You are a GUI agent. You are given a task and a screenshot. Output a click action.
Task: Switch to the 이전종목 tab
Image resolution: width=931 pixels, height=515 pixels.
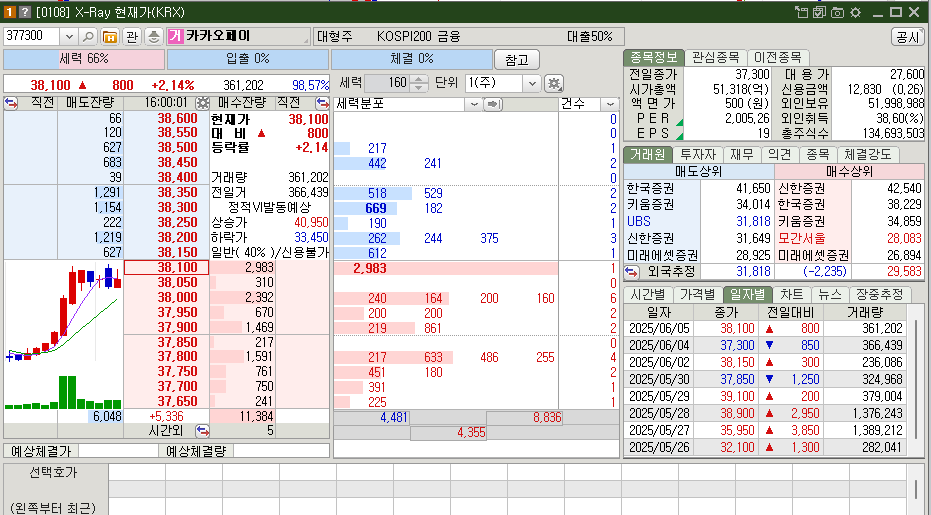[x=777, y=58]
